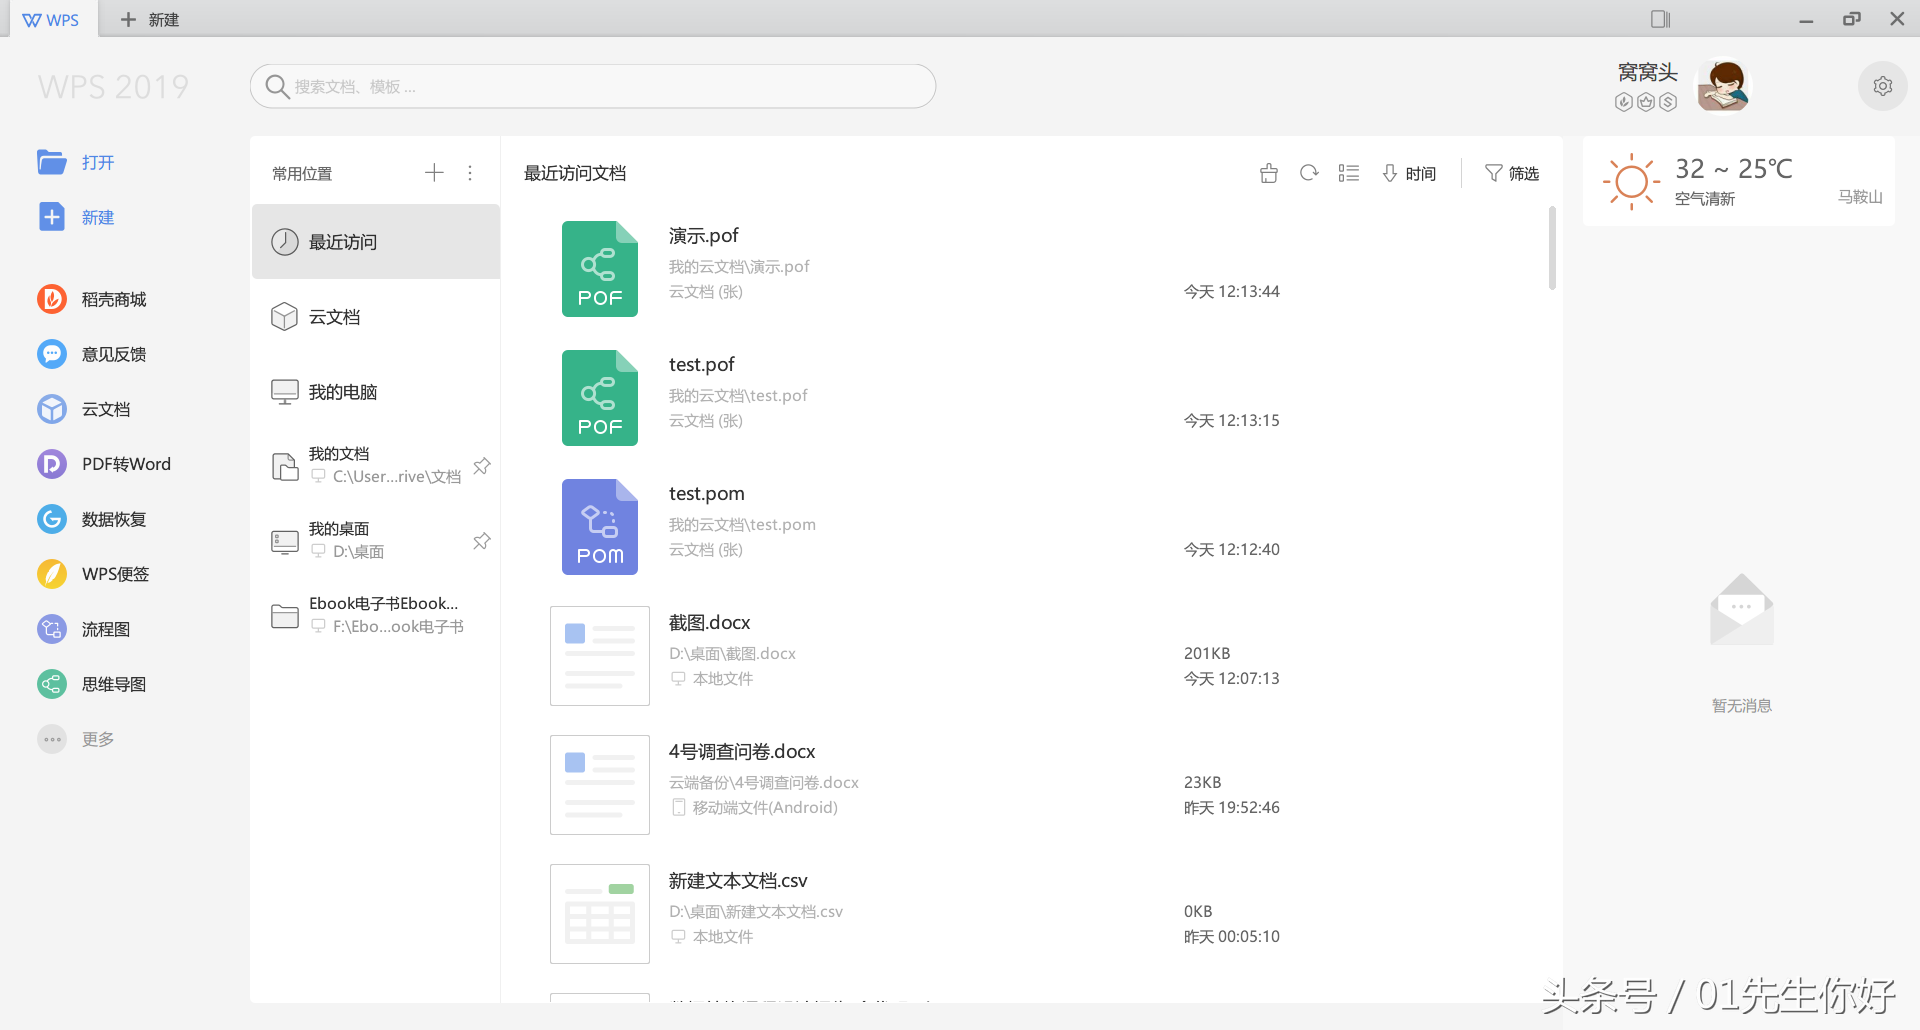1920x1030 pixels.
Task: Click timestamp 今天 12:12:40
Action: click(1232, 549)
